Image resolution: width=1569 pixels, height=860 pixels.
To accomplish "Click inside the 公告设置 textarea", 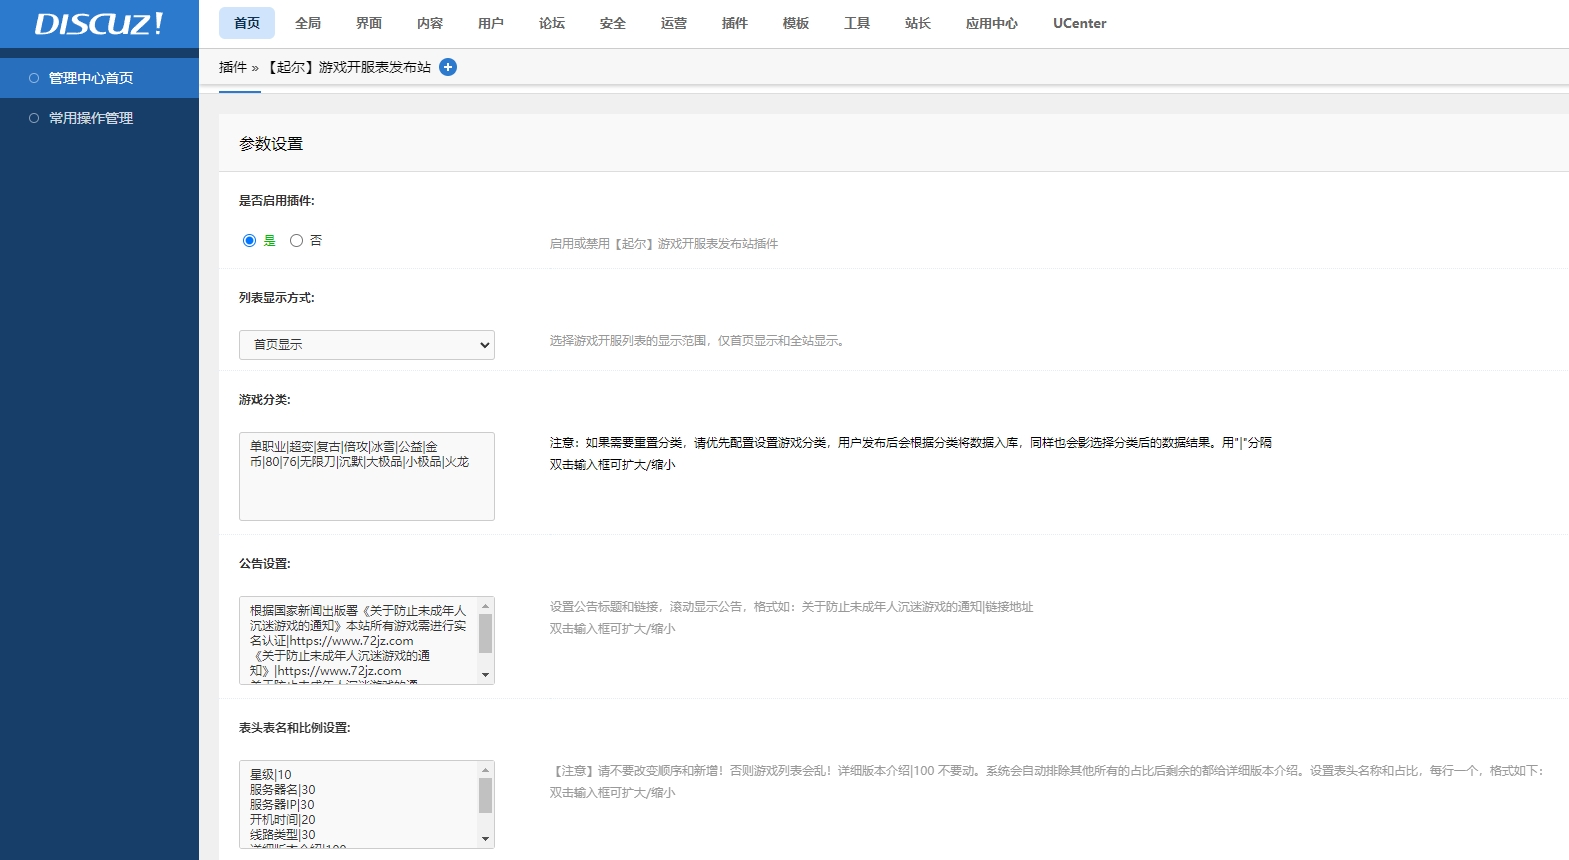I will [367, 640].
